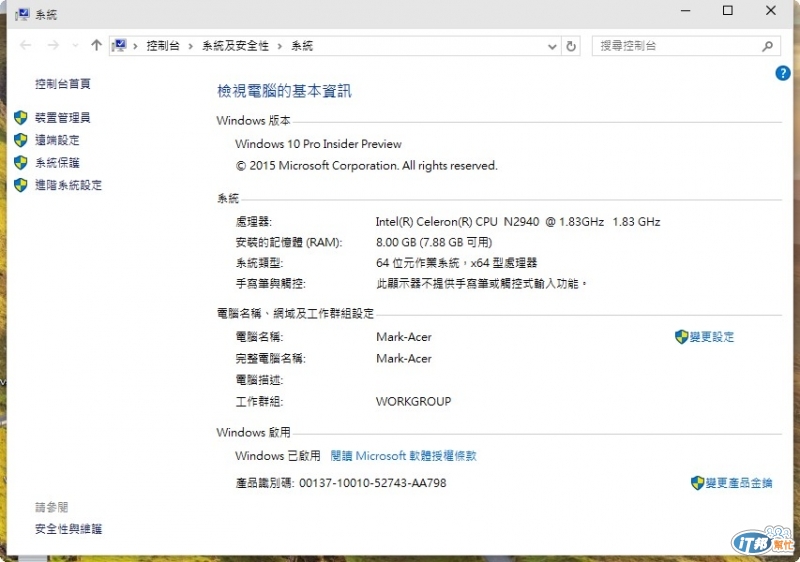Click the pen and touch value 此顯示器不提供手寫筆

point(482,284)
